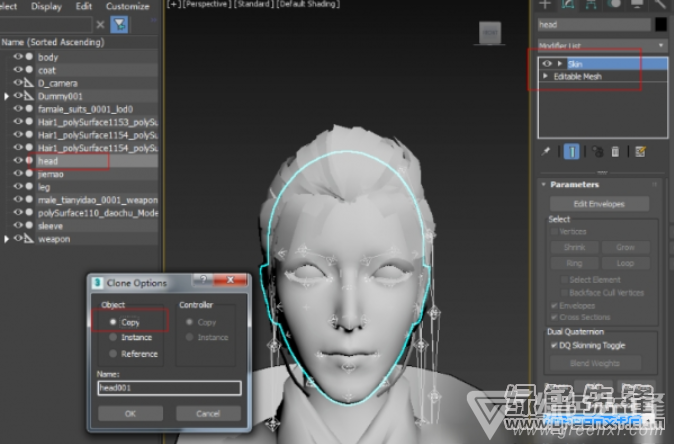
Task: Open the Customize menu in scene explorer
Action: pos(127,6)
